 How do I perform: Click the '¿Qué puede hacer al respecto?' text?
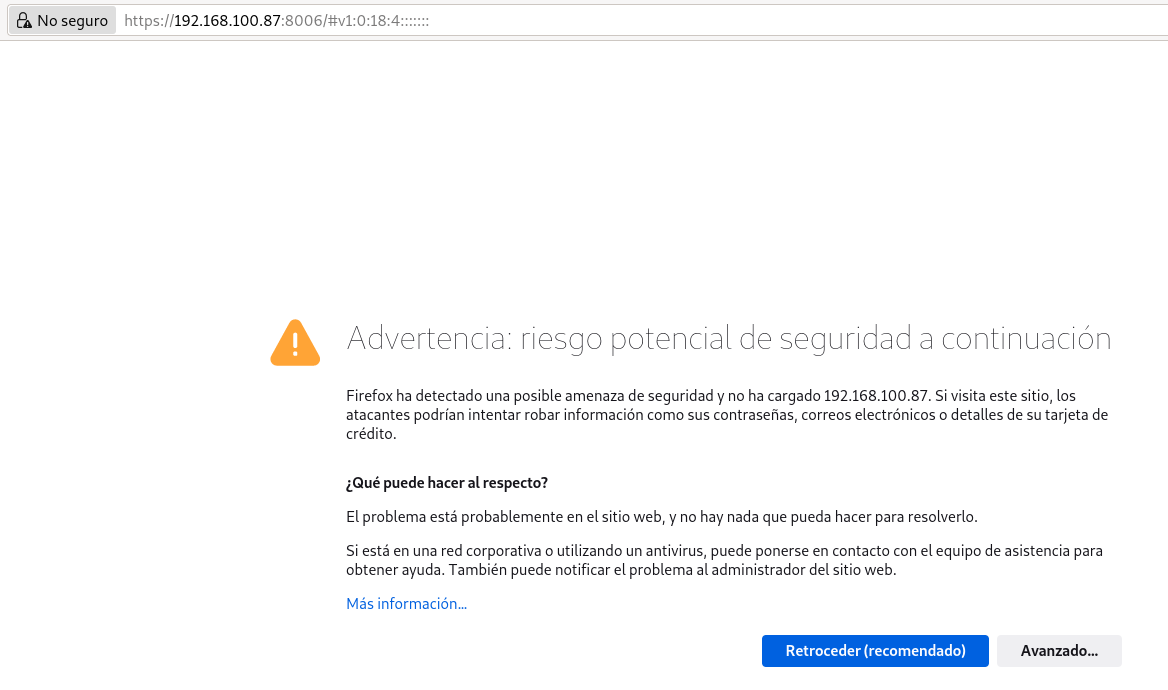(x=447, y=482)
